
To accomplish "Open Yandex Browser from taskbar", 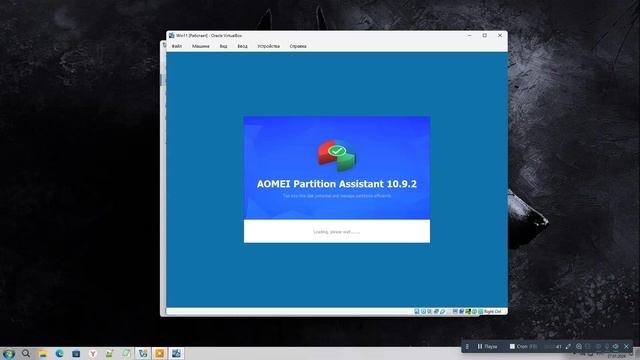I will [x=93, y=353].
